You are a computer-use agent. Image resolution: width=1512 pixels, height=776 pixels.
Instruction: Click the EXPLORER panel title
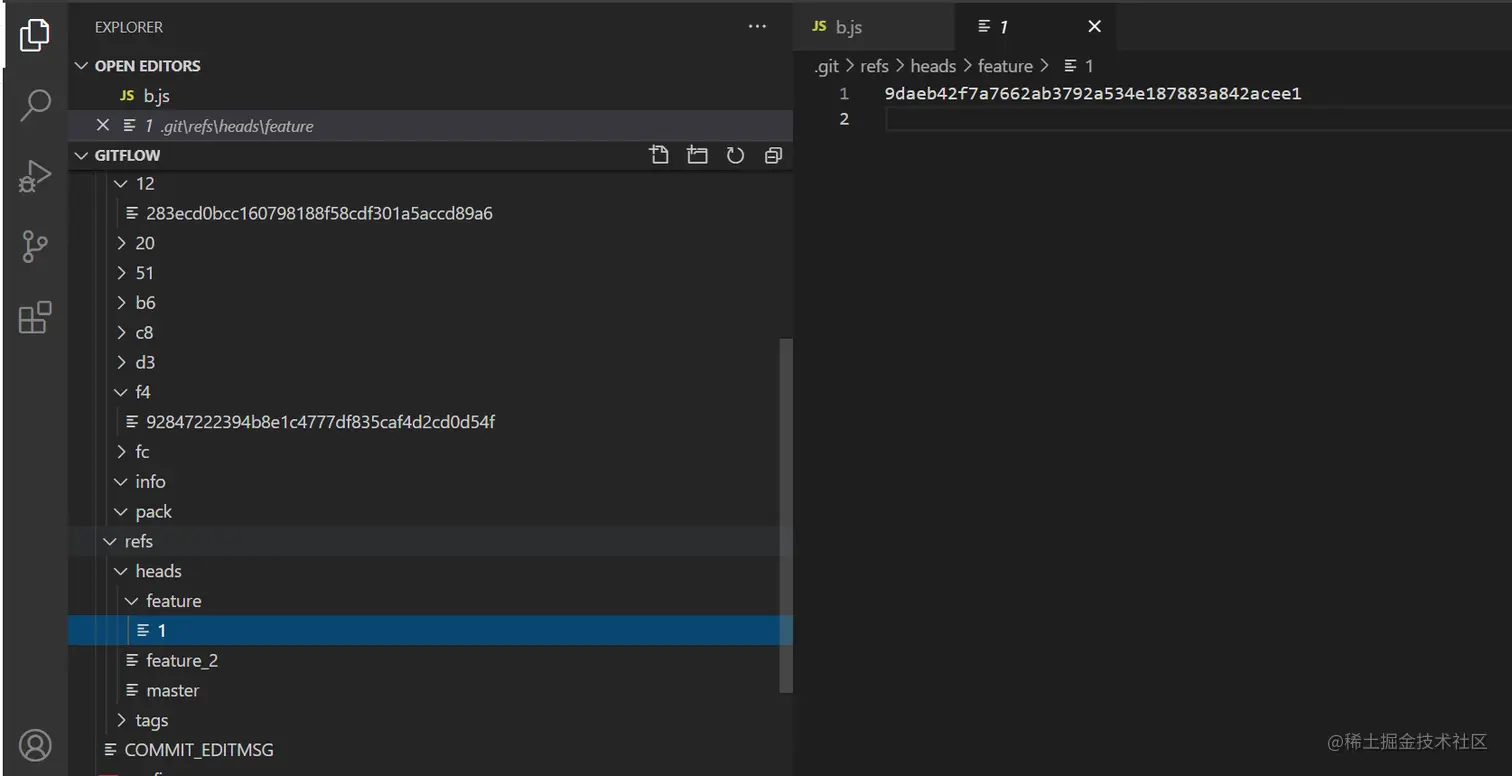[129, 27]
